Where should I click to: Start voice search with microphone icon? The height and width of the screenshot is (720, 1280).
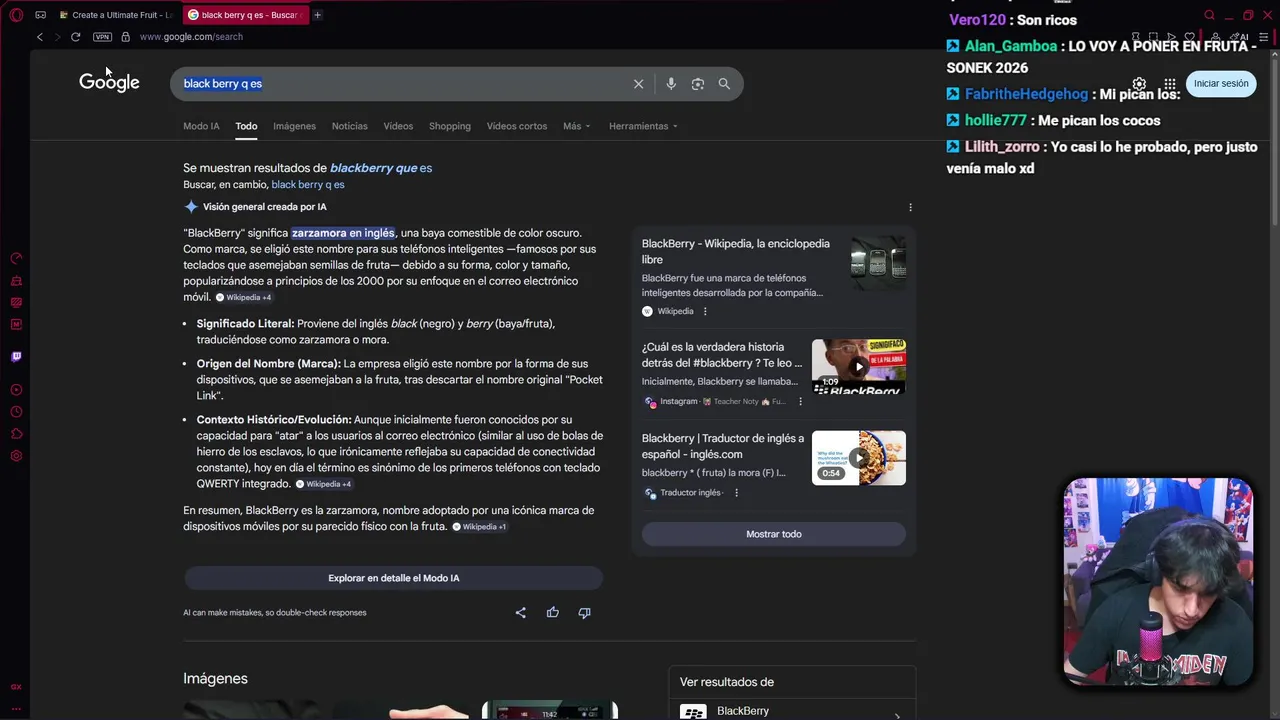point(671,84)
